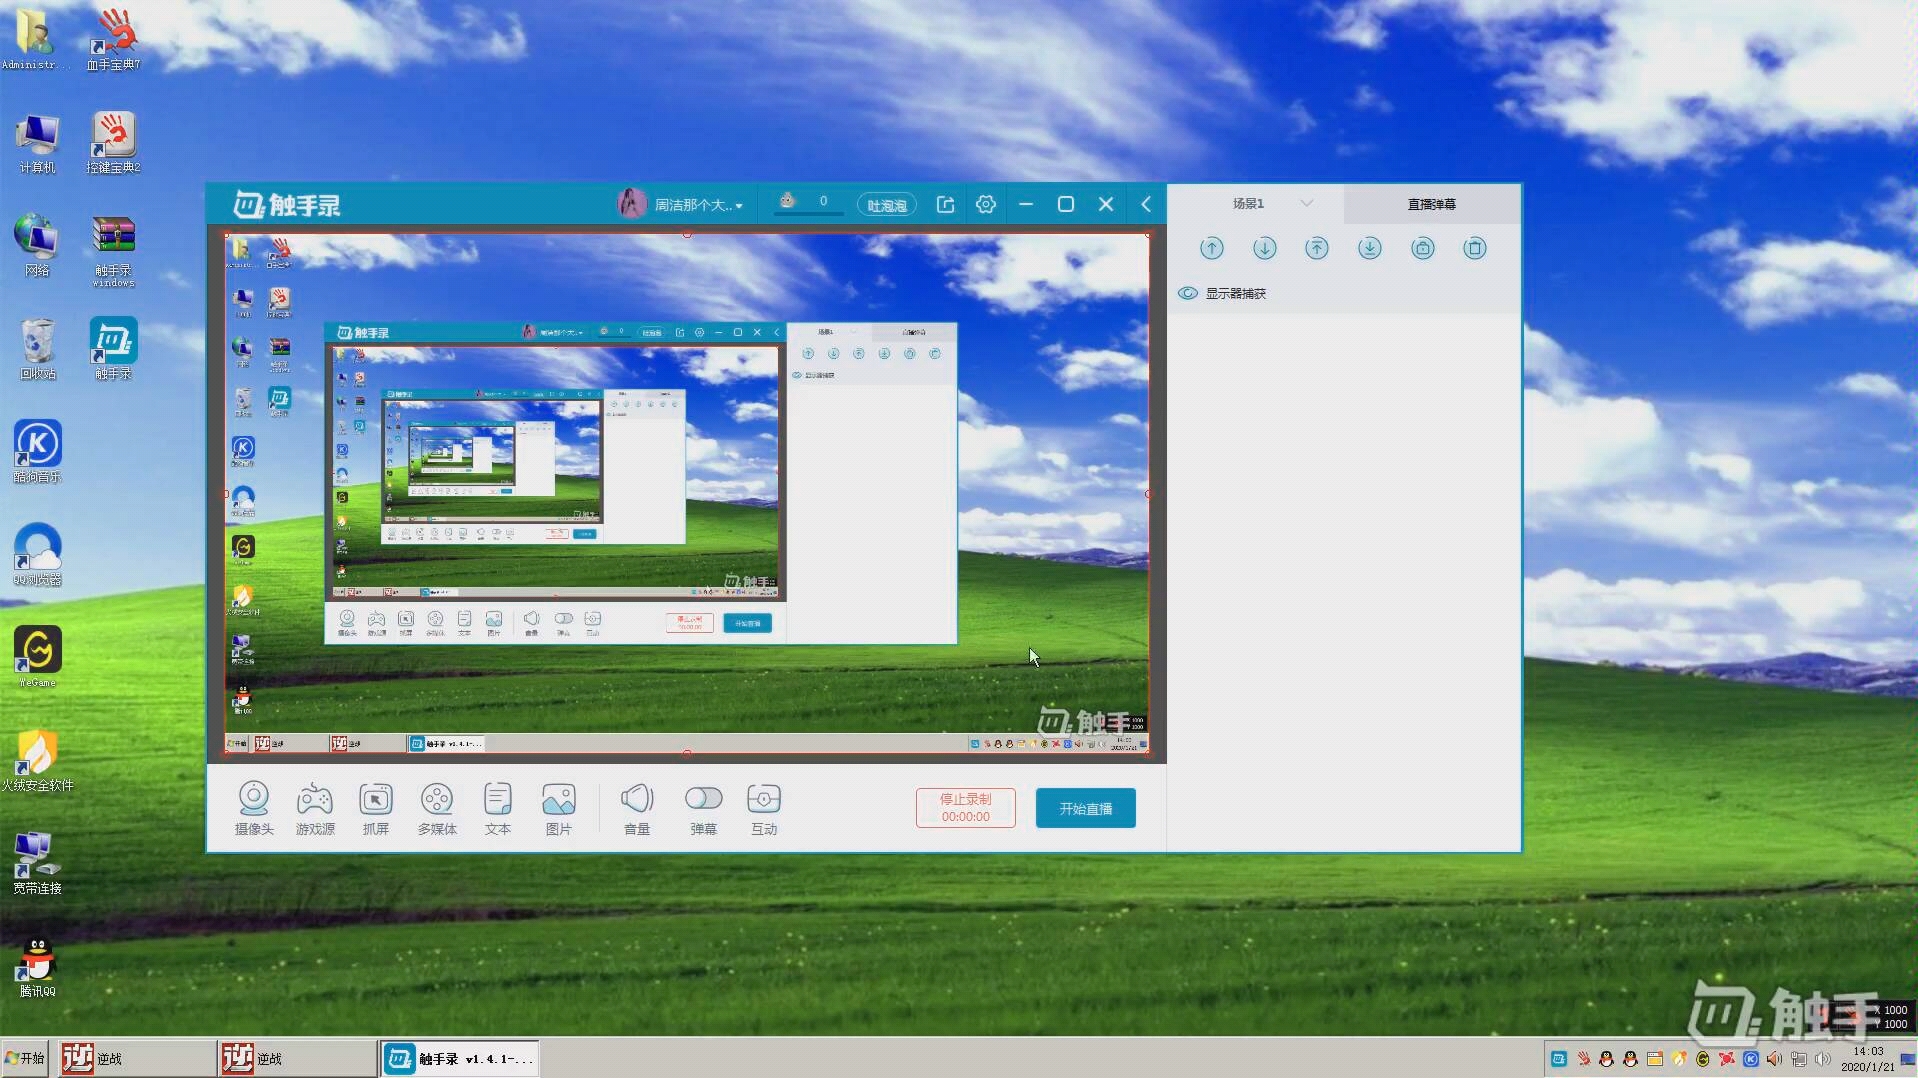Viewport: 1918px width, 1078px height.
Task: Open the camera (摄像头) source
Action: (x=254, y=808)
